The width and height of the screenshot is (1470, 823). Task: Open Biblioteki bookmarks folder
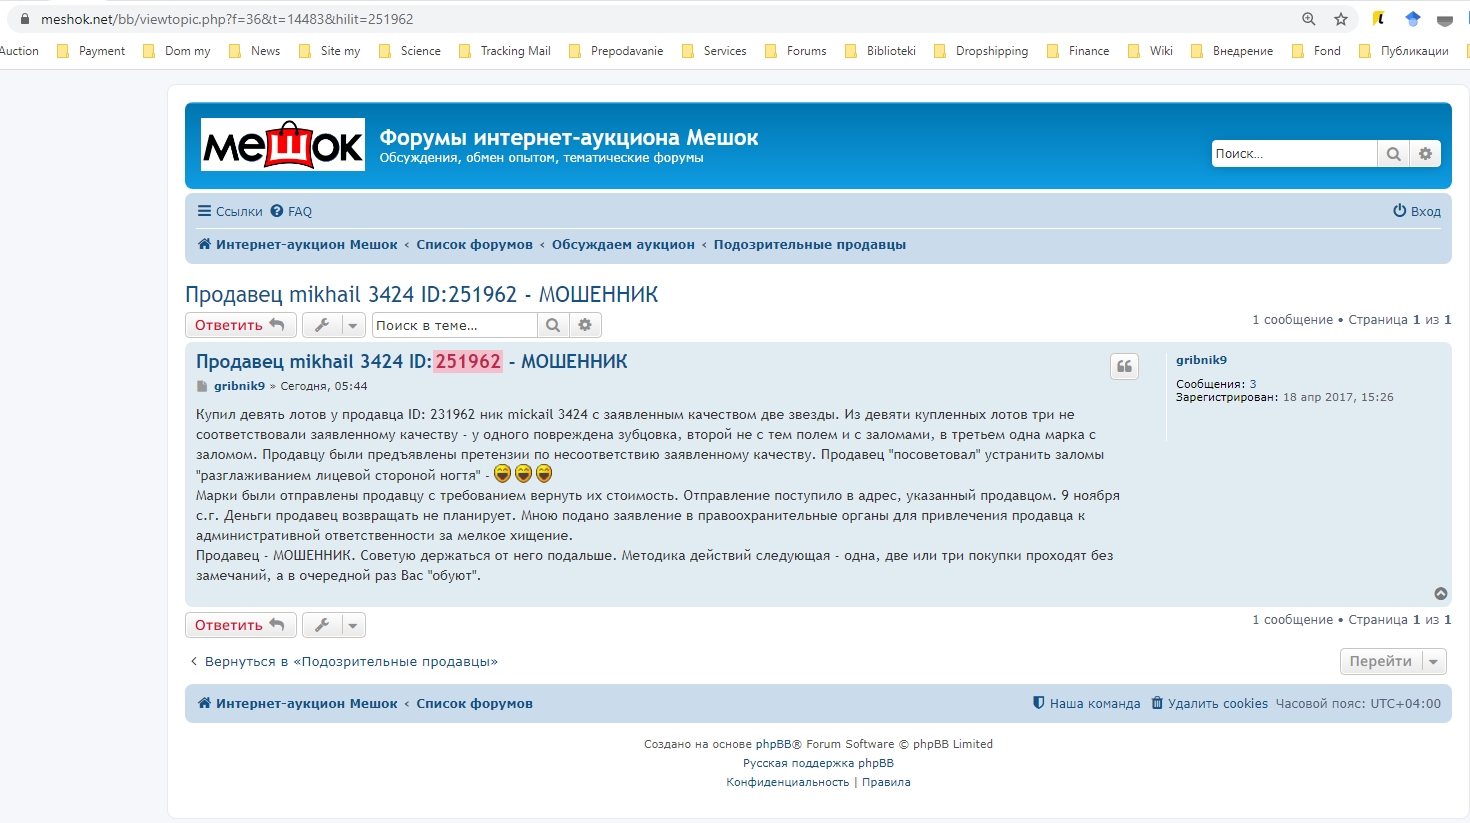[881, 51]
